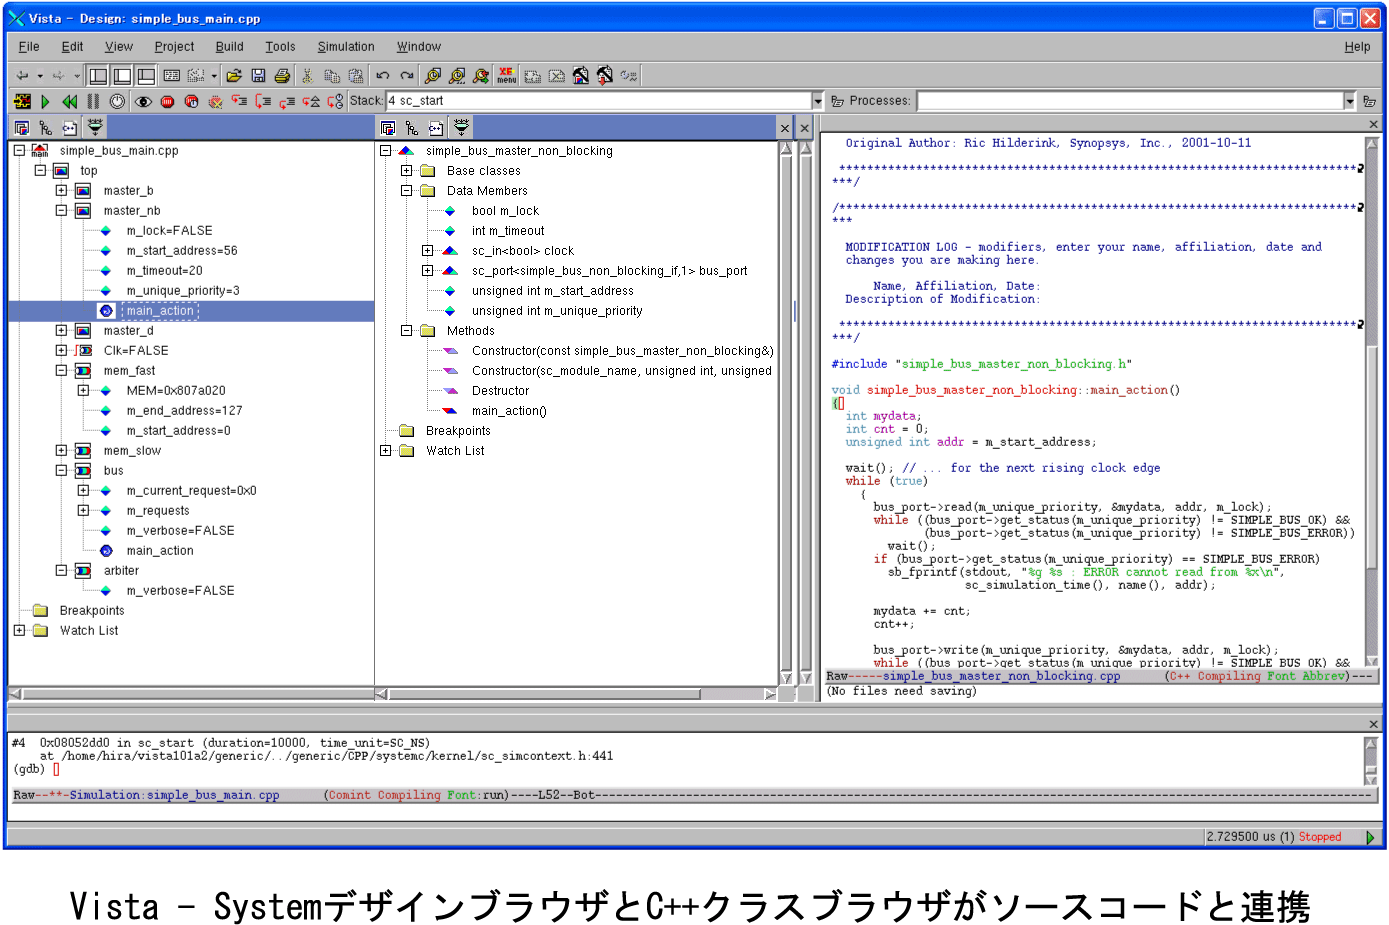The height and width of the screenshot is (925, 1389).
Task: Click the print toolbar icon
Action: click(x=282, y=75)
